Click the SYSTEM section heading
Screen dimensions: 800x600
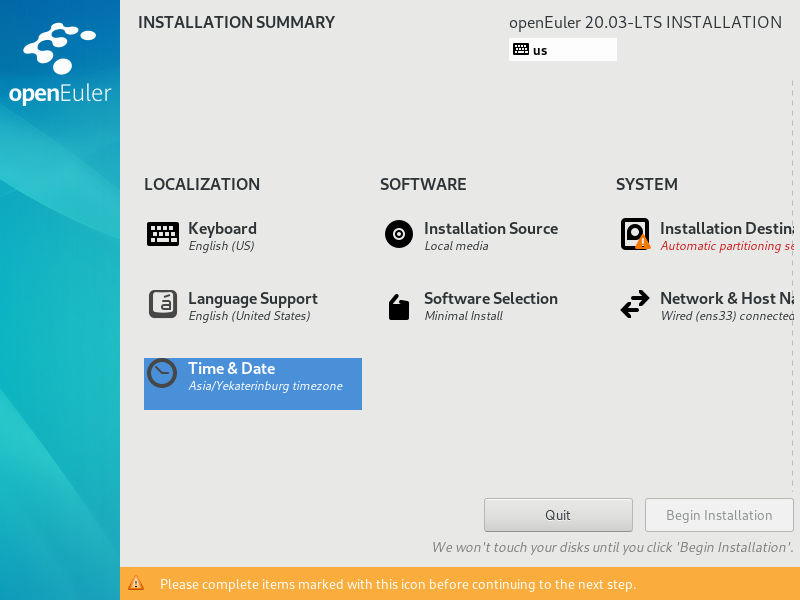tap(647, 184)
